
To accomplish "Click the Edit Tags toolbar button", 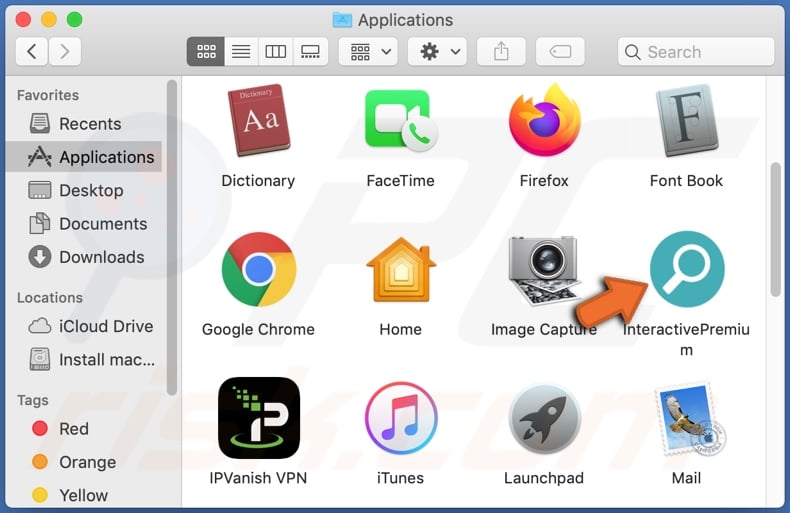I will click(560, 51).
